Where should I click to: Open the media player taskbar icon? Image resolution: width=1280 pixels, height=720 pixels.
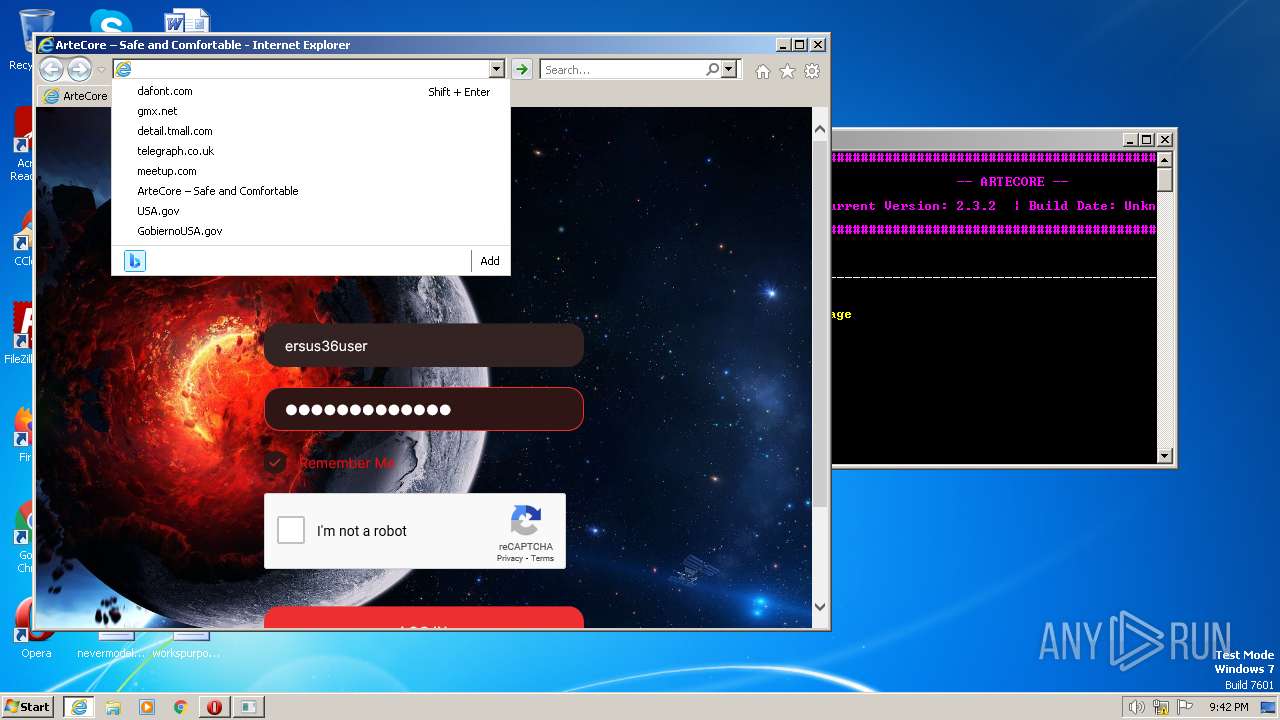(147, 707)
